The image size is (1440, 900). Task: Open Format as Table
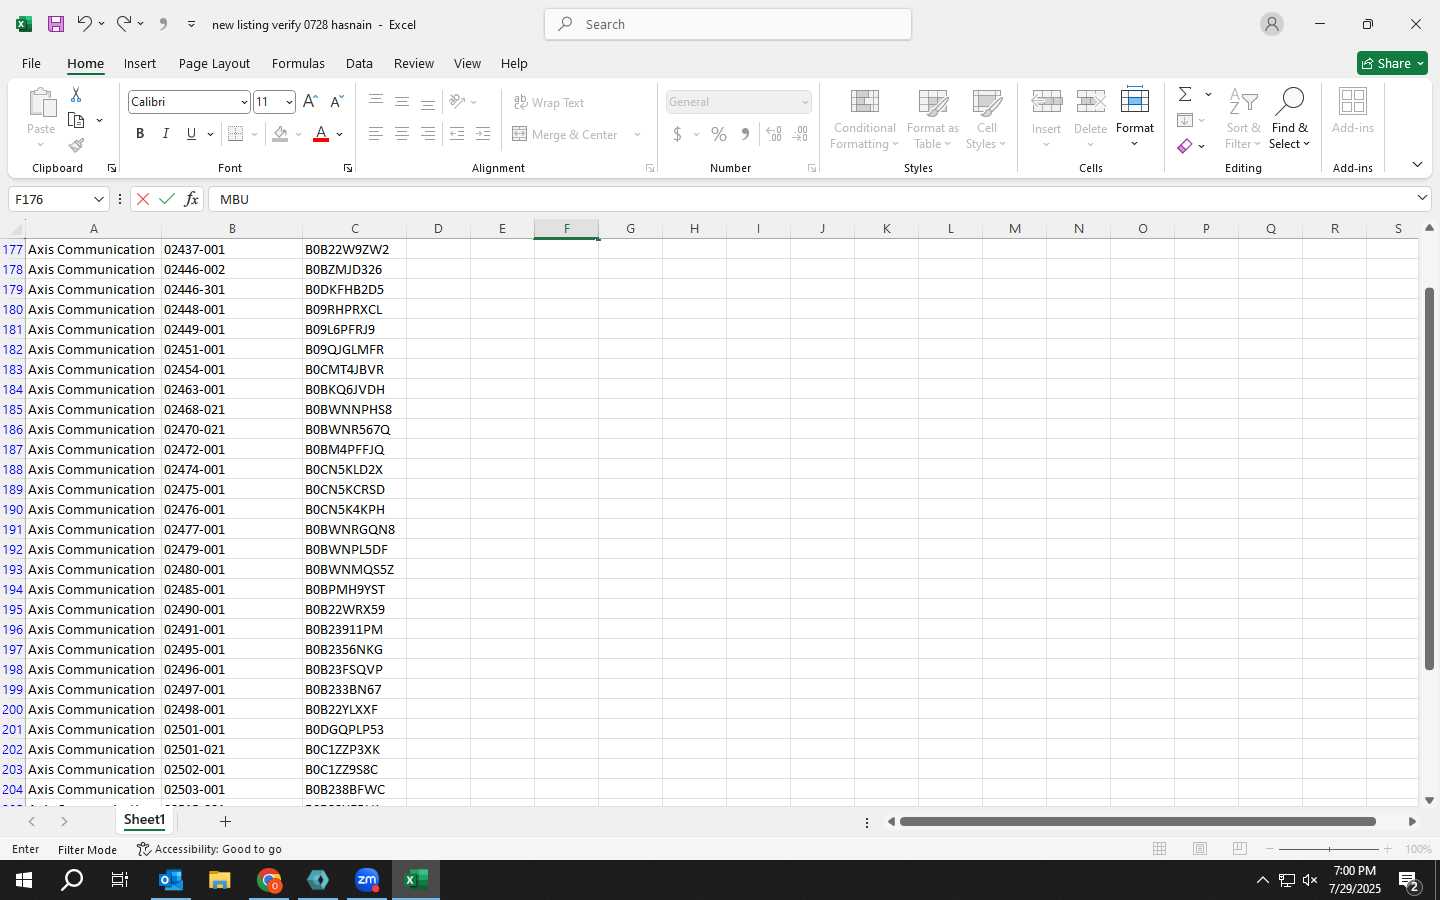click(932, 118)
